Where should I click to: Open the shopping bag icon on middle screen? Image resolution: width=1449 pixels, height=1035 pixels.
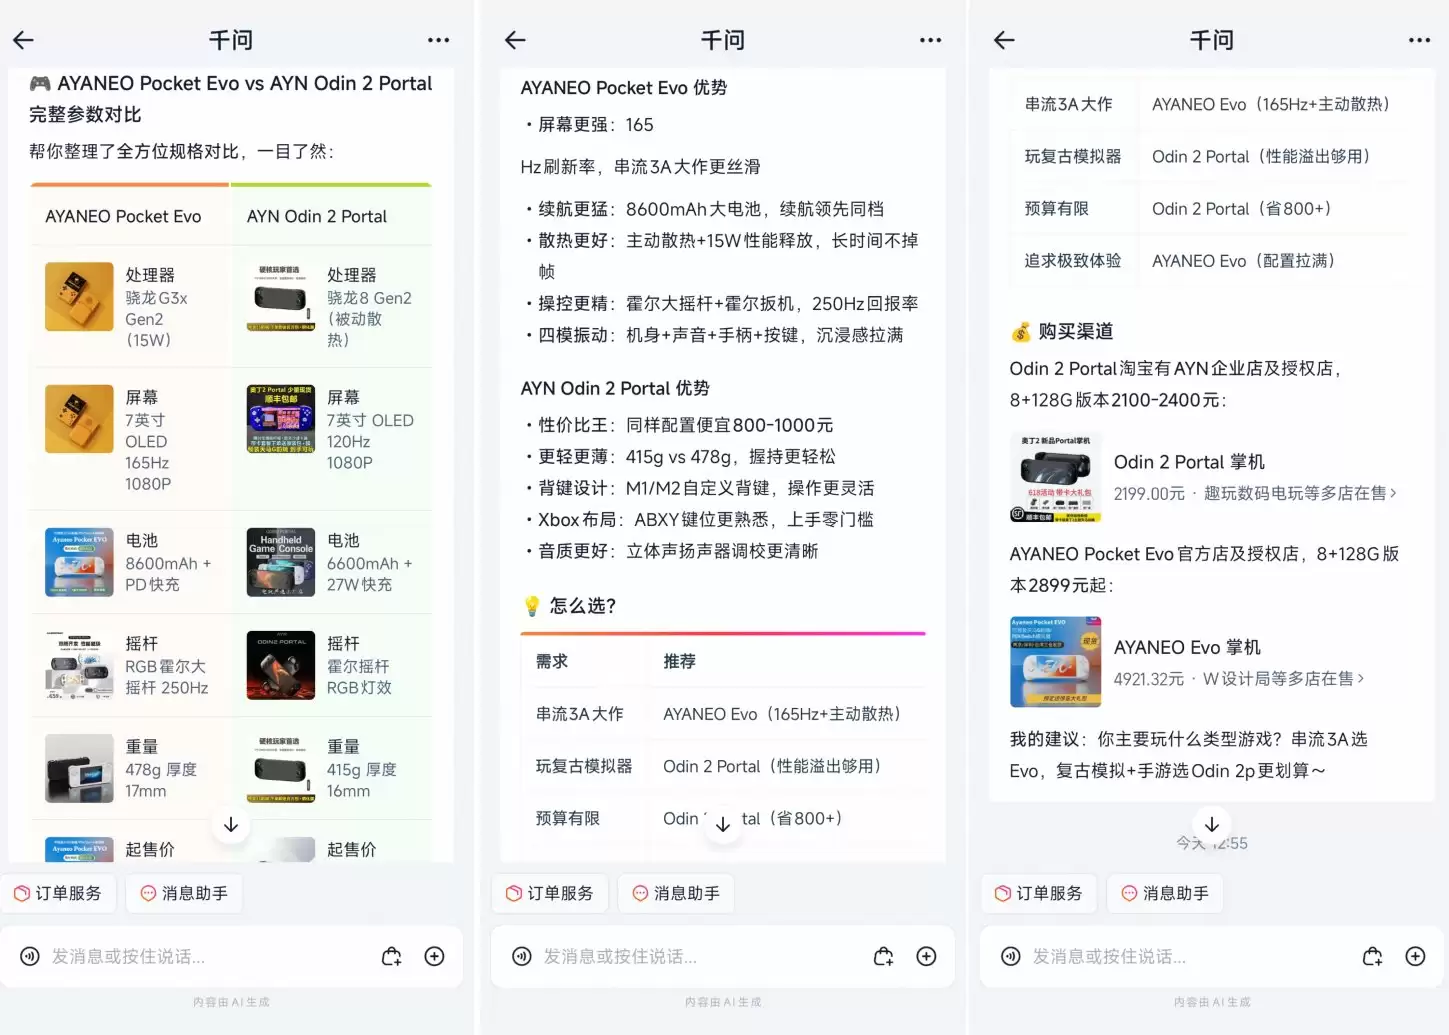[884, 957]
